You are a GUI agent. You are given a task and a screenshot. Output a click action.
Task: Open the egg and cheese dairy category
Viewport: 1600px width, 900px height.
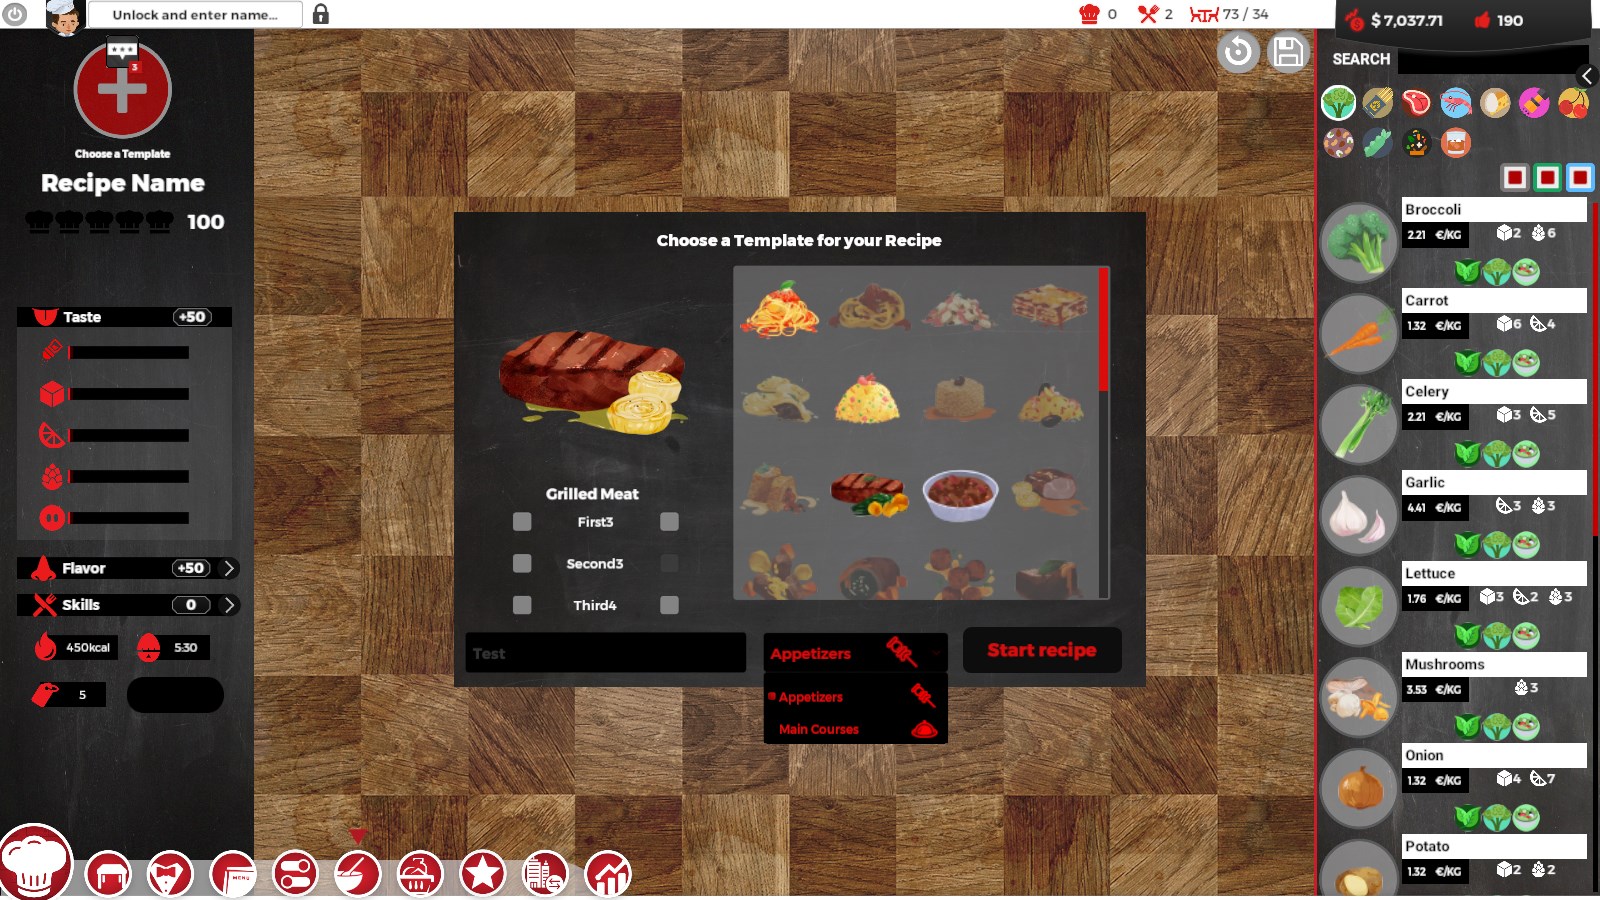pos(1495,103)
